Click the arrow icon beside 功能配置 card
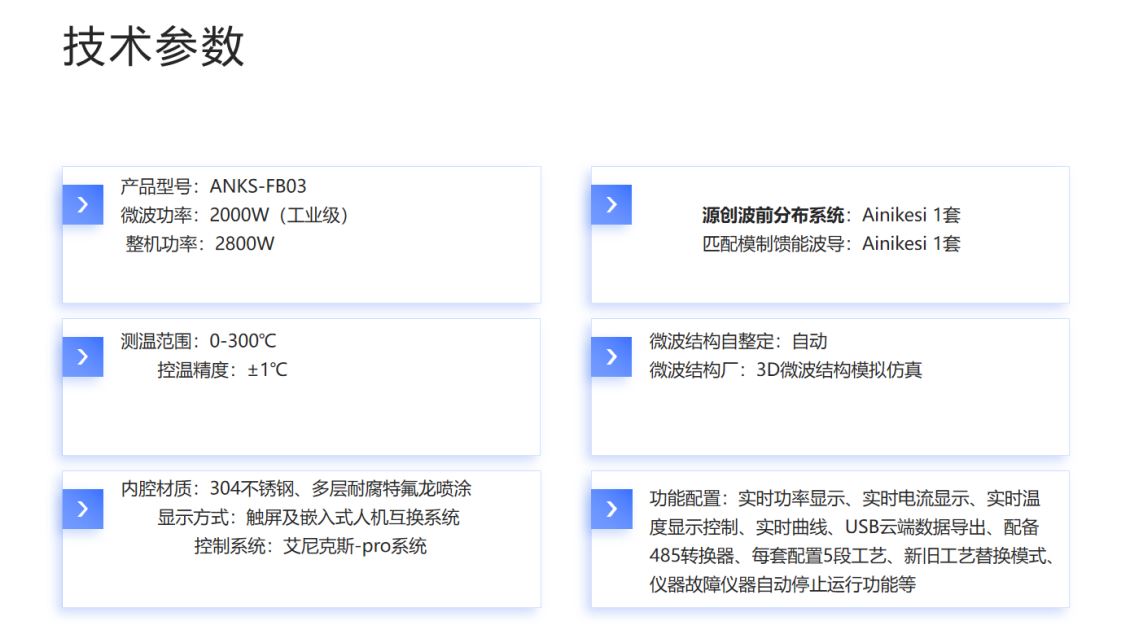This screenshot has height=634, width=1130. (611, 509)
